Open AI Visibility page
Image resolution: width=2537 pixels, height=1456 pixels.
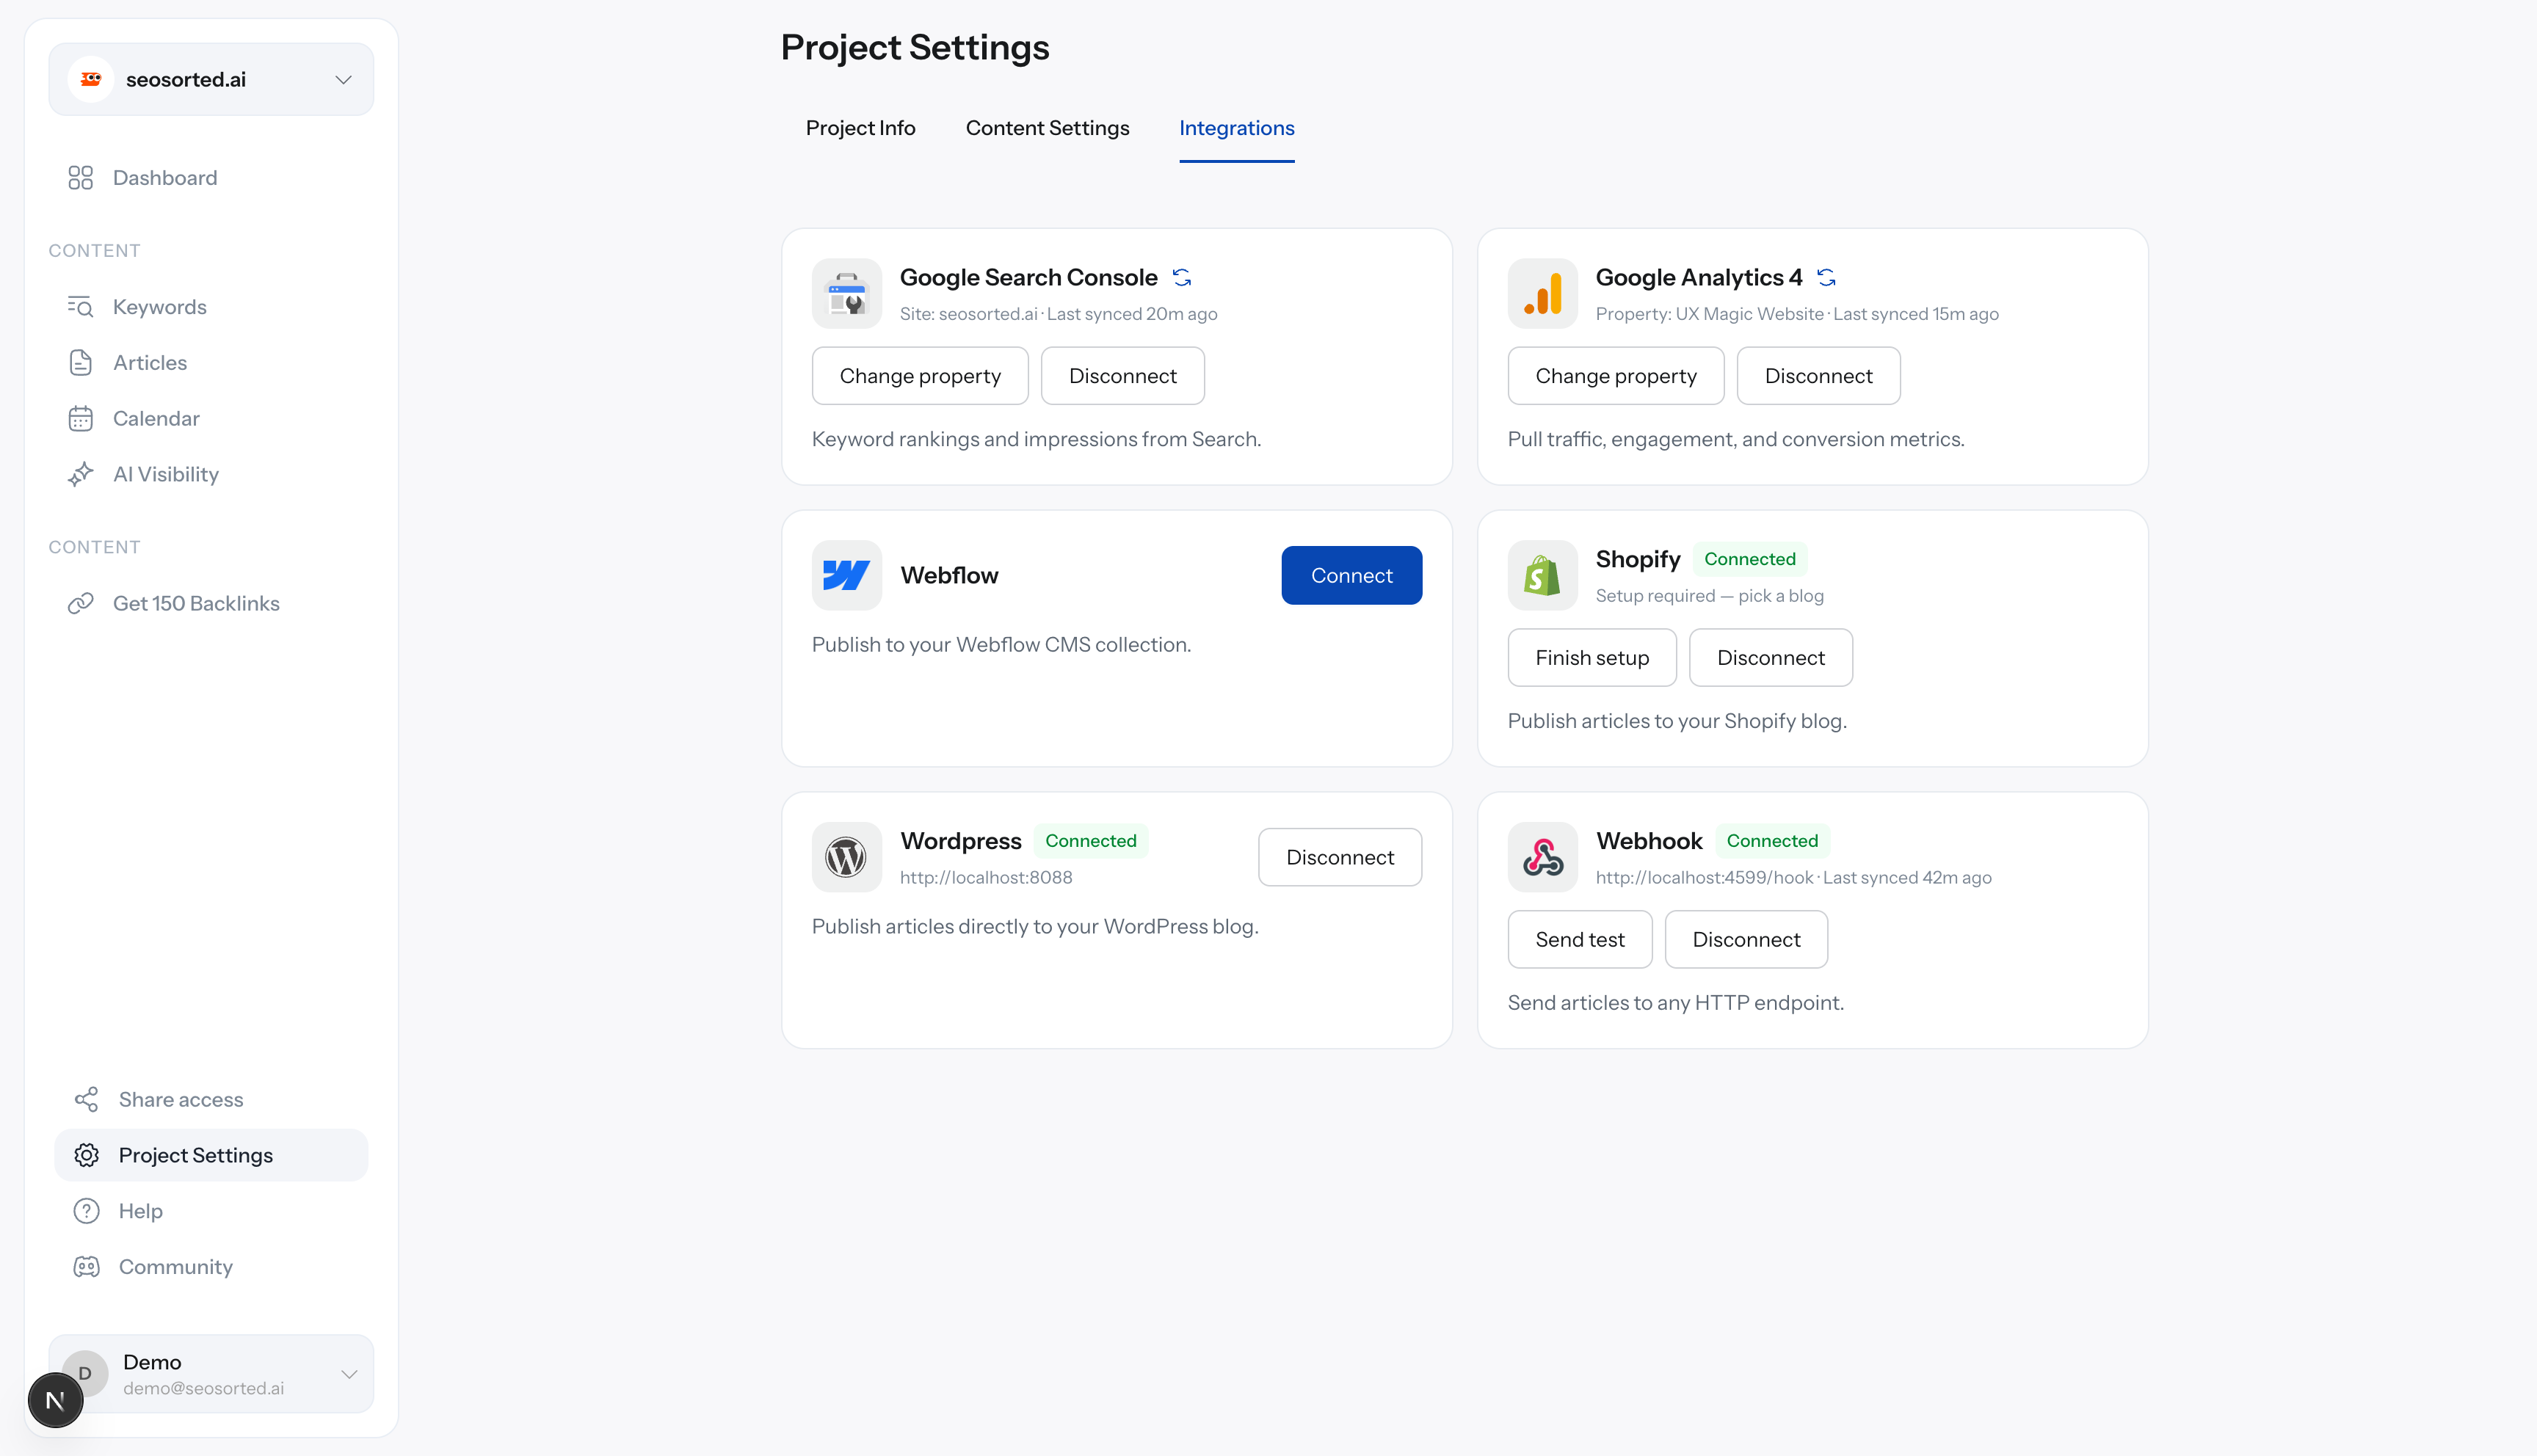[x=211, y=474]
